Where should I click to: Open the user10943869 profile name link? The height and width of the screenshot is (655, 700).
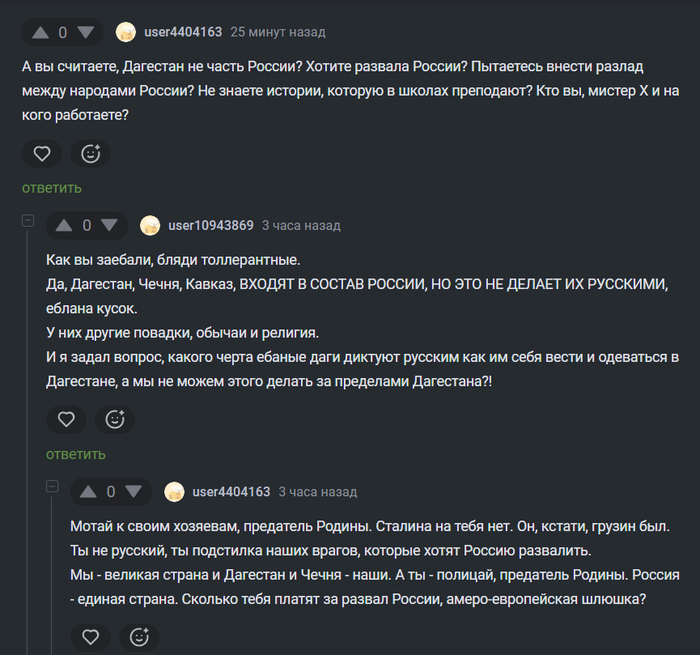[211, 225]
